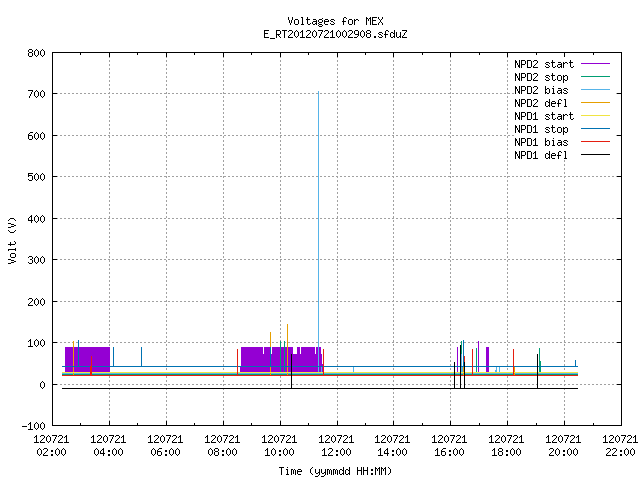Click the E_RT20120721002908.sfduZ filename subtitle
This screenshot has height=480, width=640.
point(335,34)
